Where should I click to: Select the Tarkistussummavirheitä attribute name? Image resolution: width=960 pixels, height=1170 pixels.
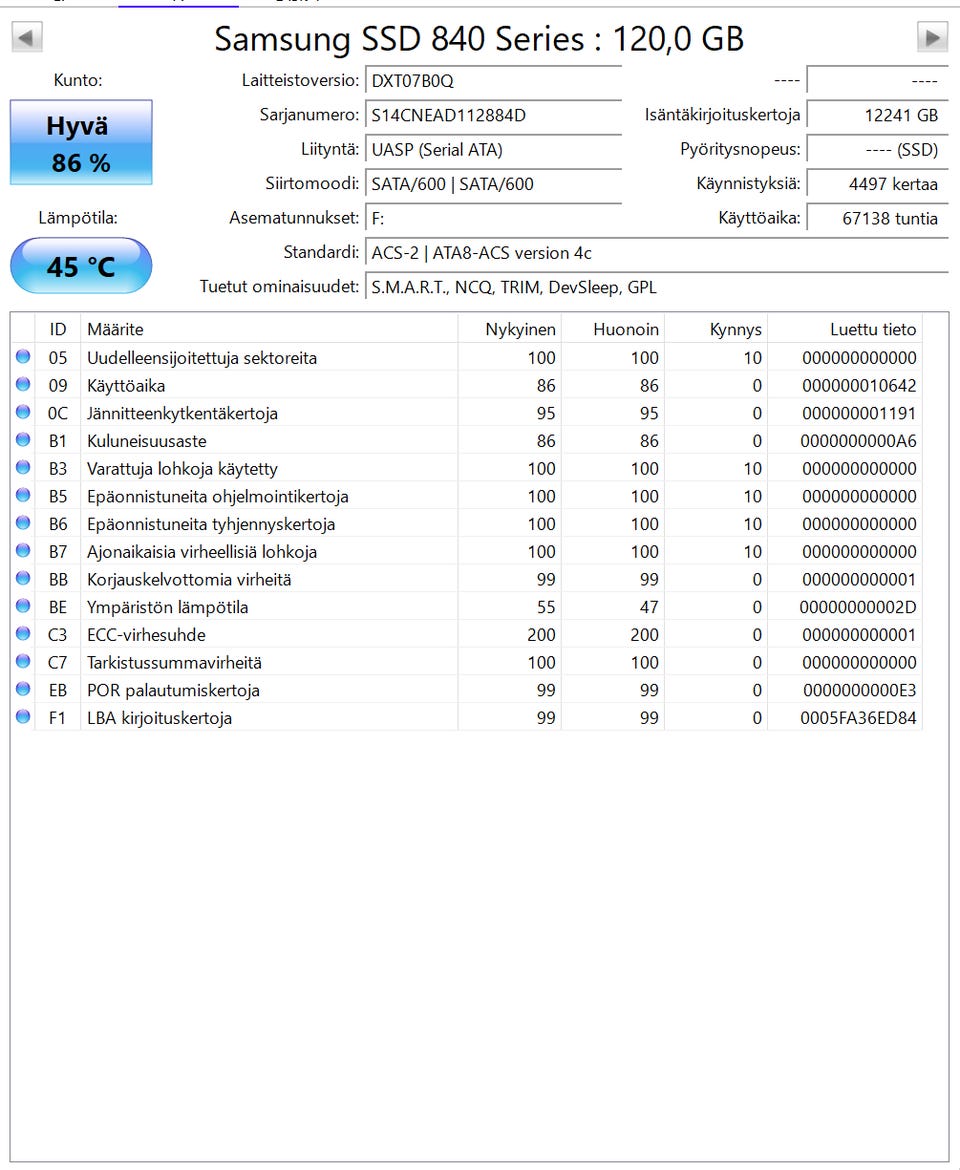pos(175,662)
